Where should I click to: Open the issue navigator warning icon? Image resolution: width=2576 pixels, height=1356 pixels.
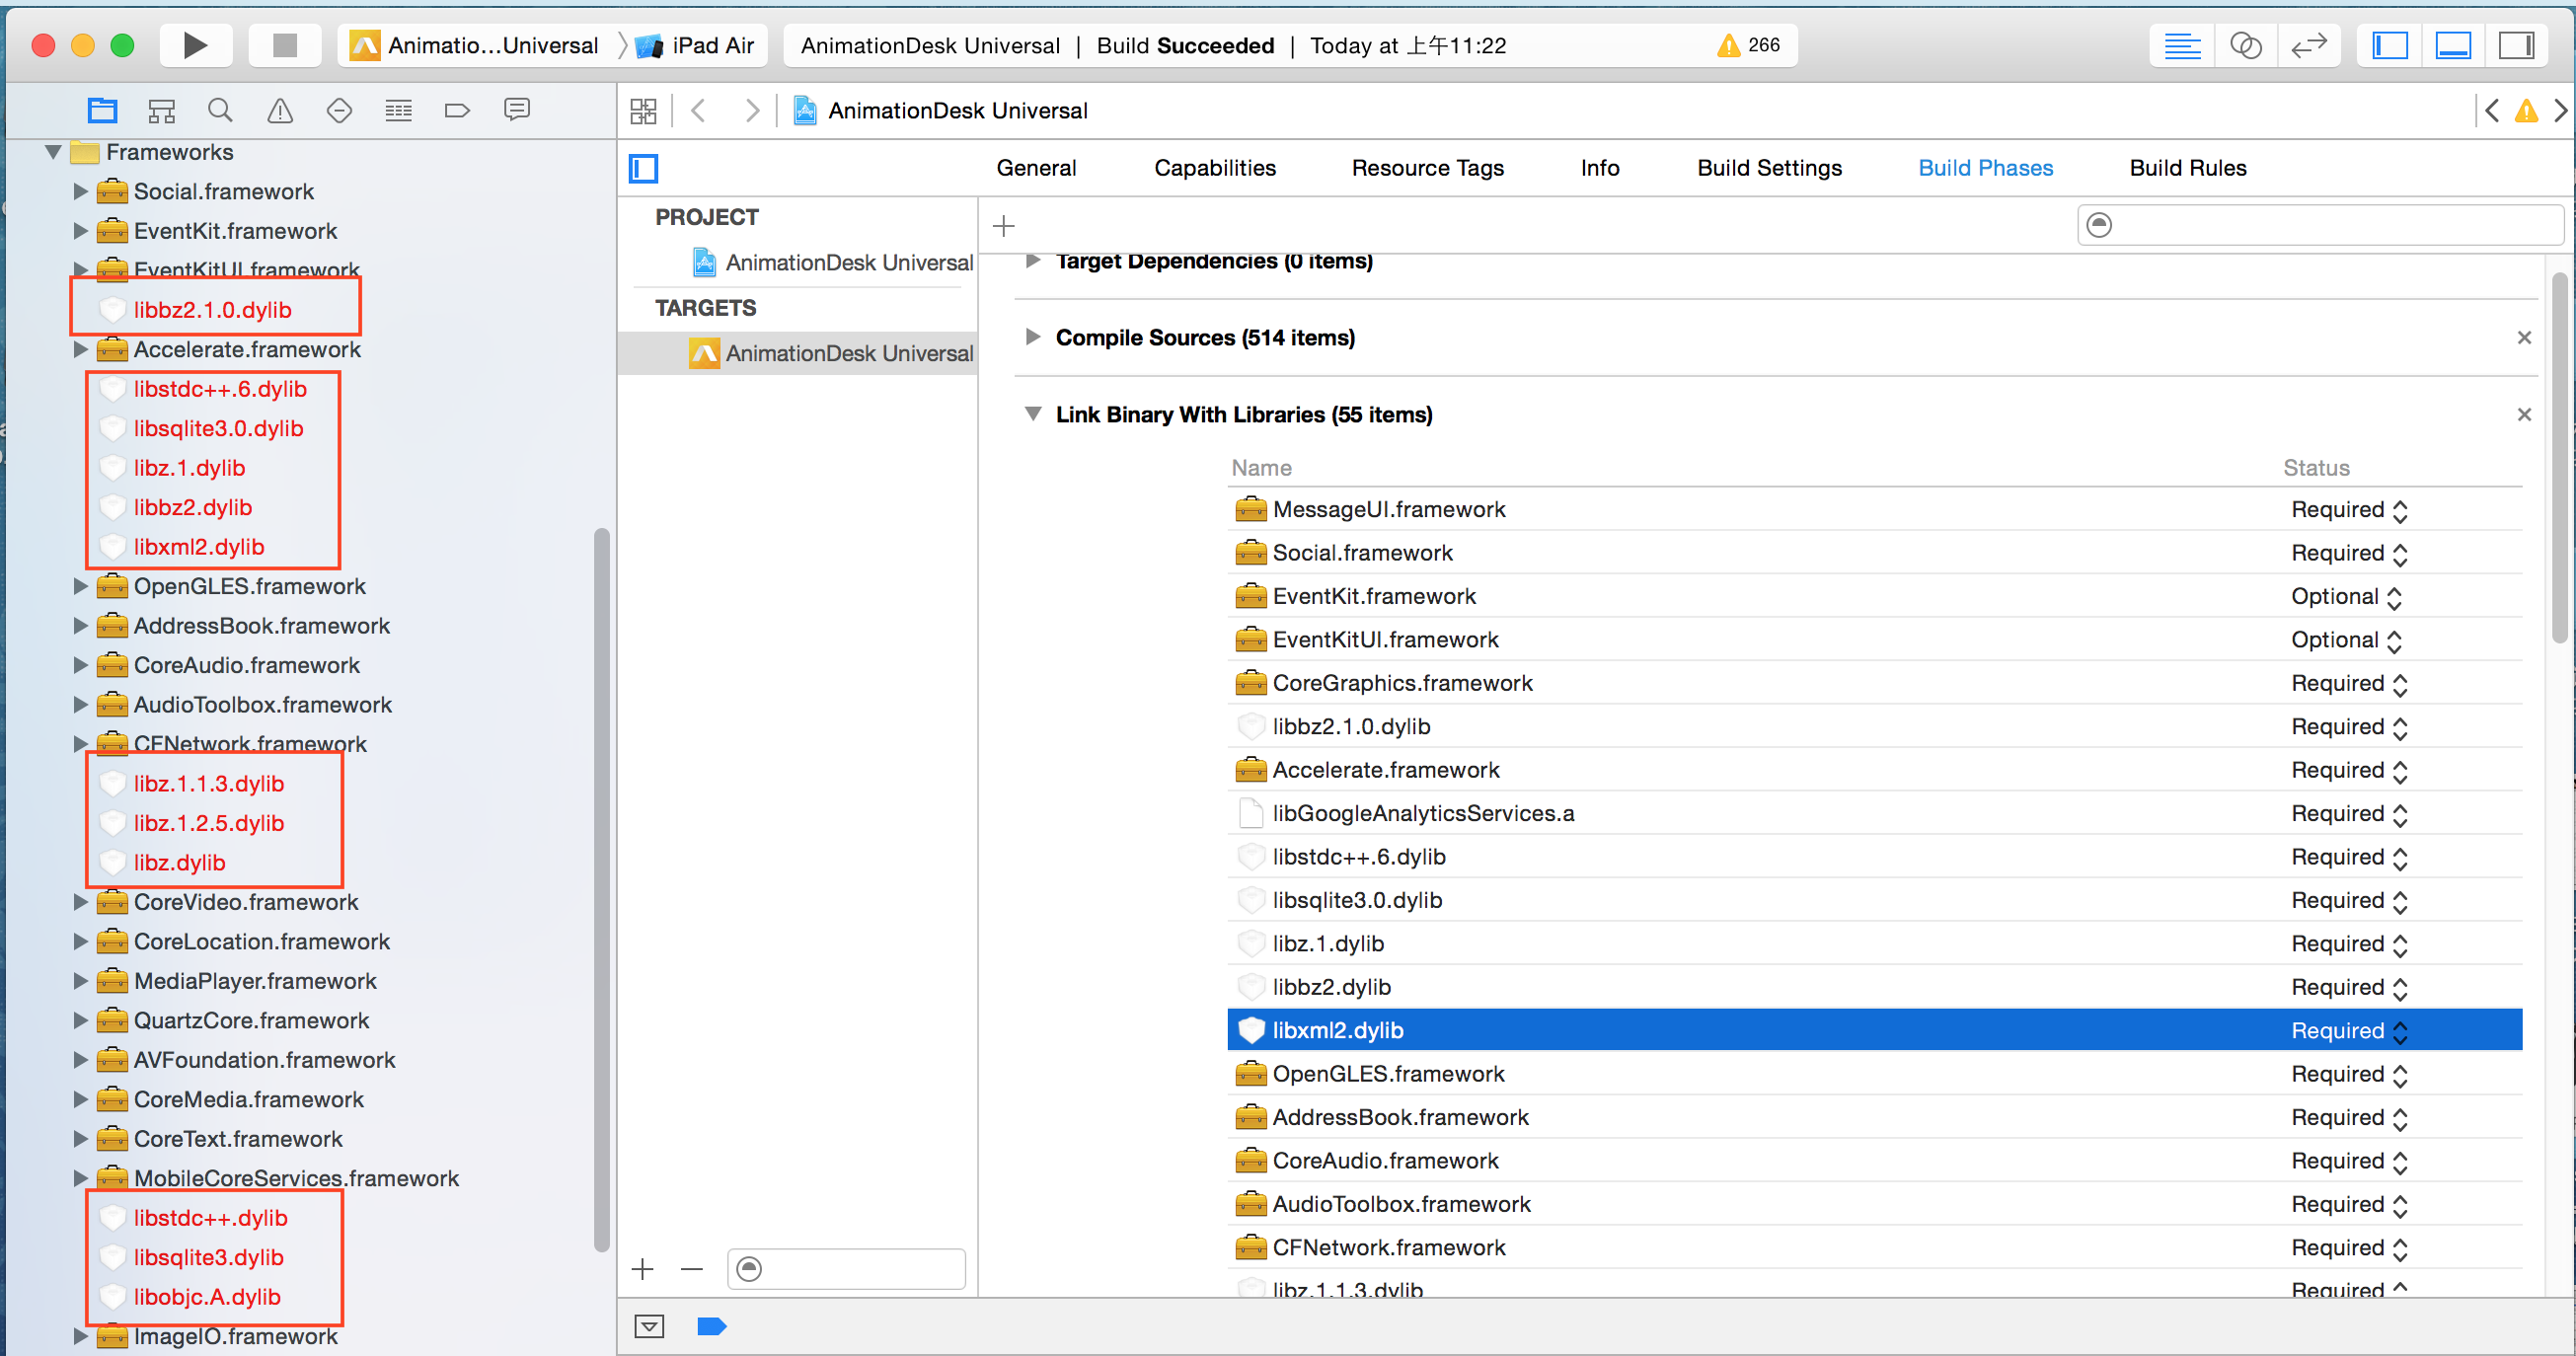click(280, 110)
